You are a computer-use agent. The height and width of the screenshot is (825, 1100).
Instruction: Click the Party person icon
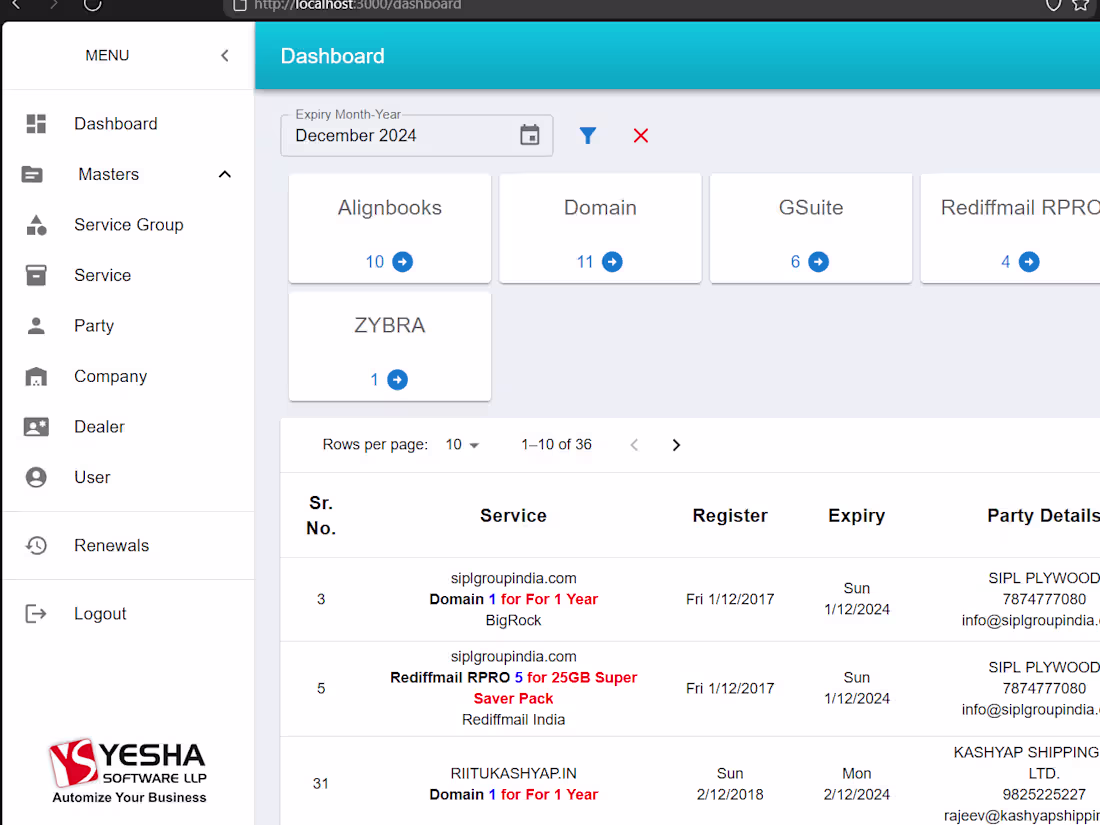click(x=37, y=325)
